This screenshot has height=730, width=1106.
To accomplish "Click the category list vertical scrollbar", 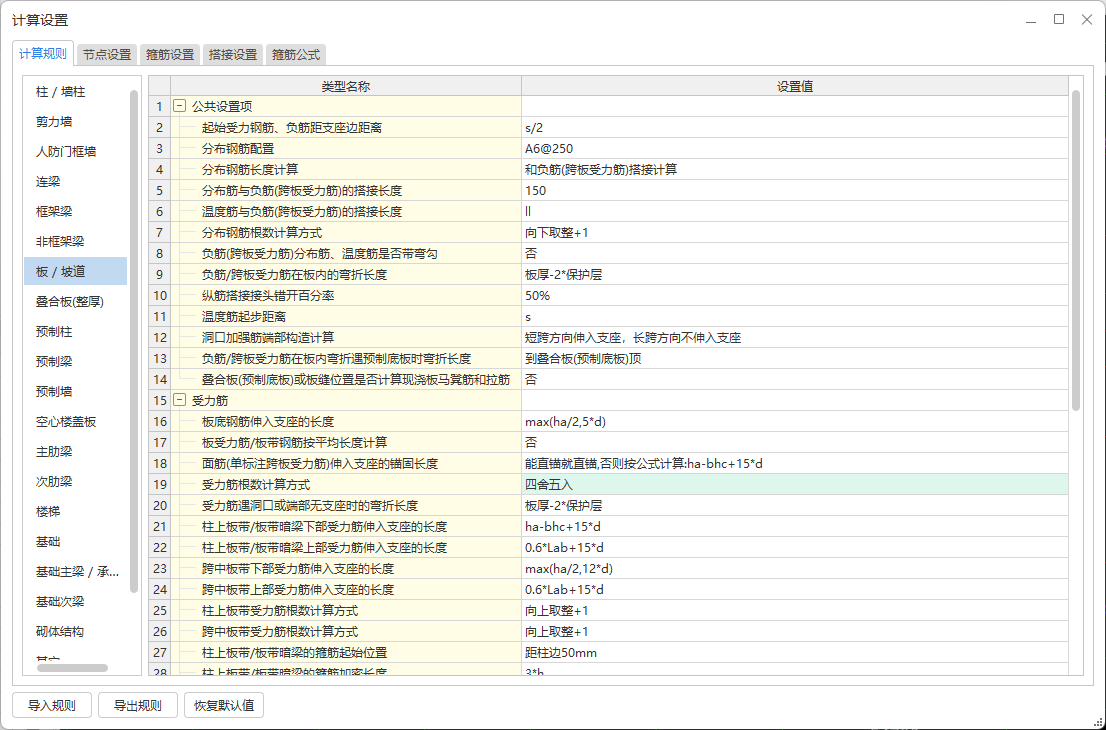I will click(x=134, y=341).
